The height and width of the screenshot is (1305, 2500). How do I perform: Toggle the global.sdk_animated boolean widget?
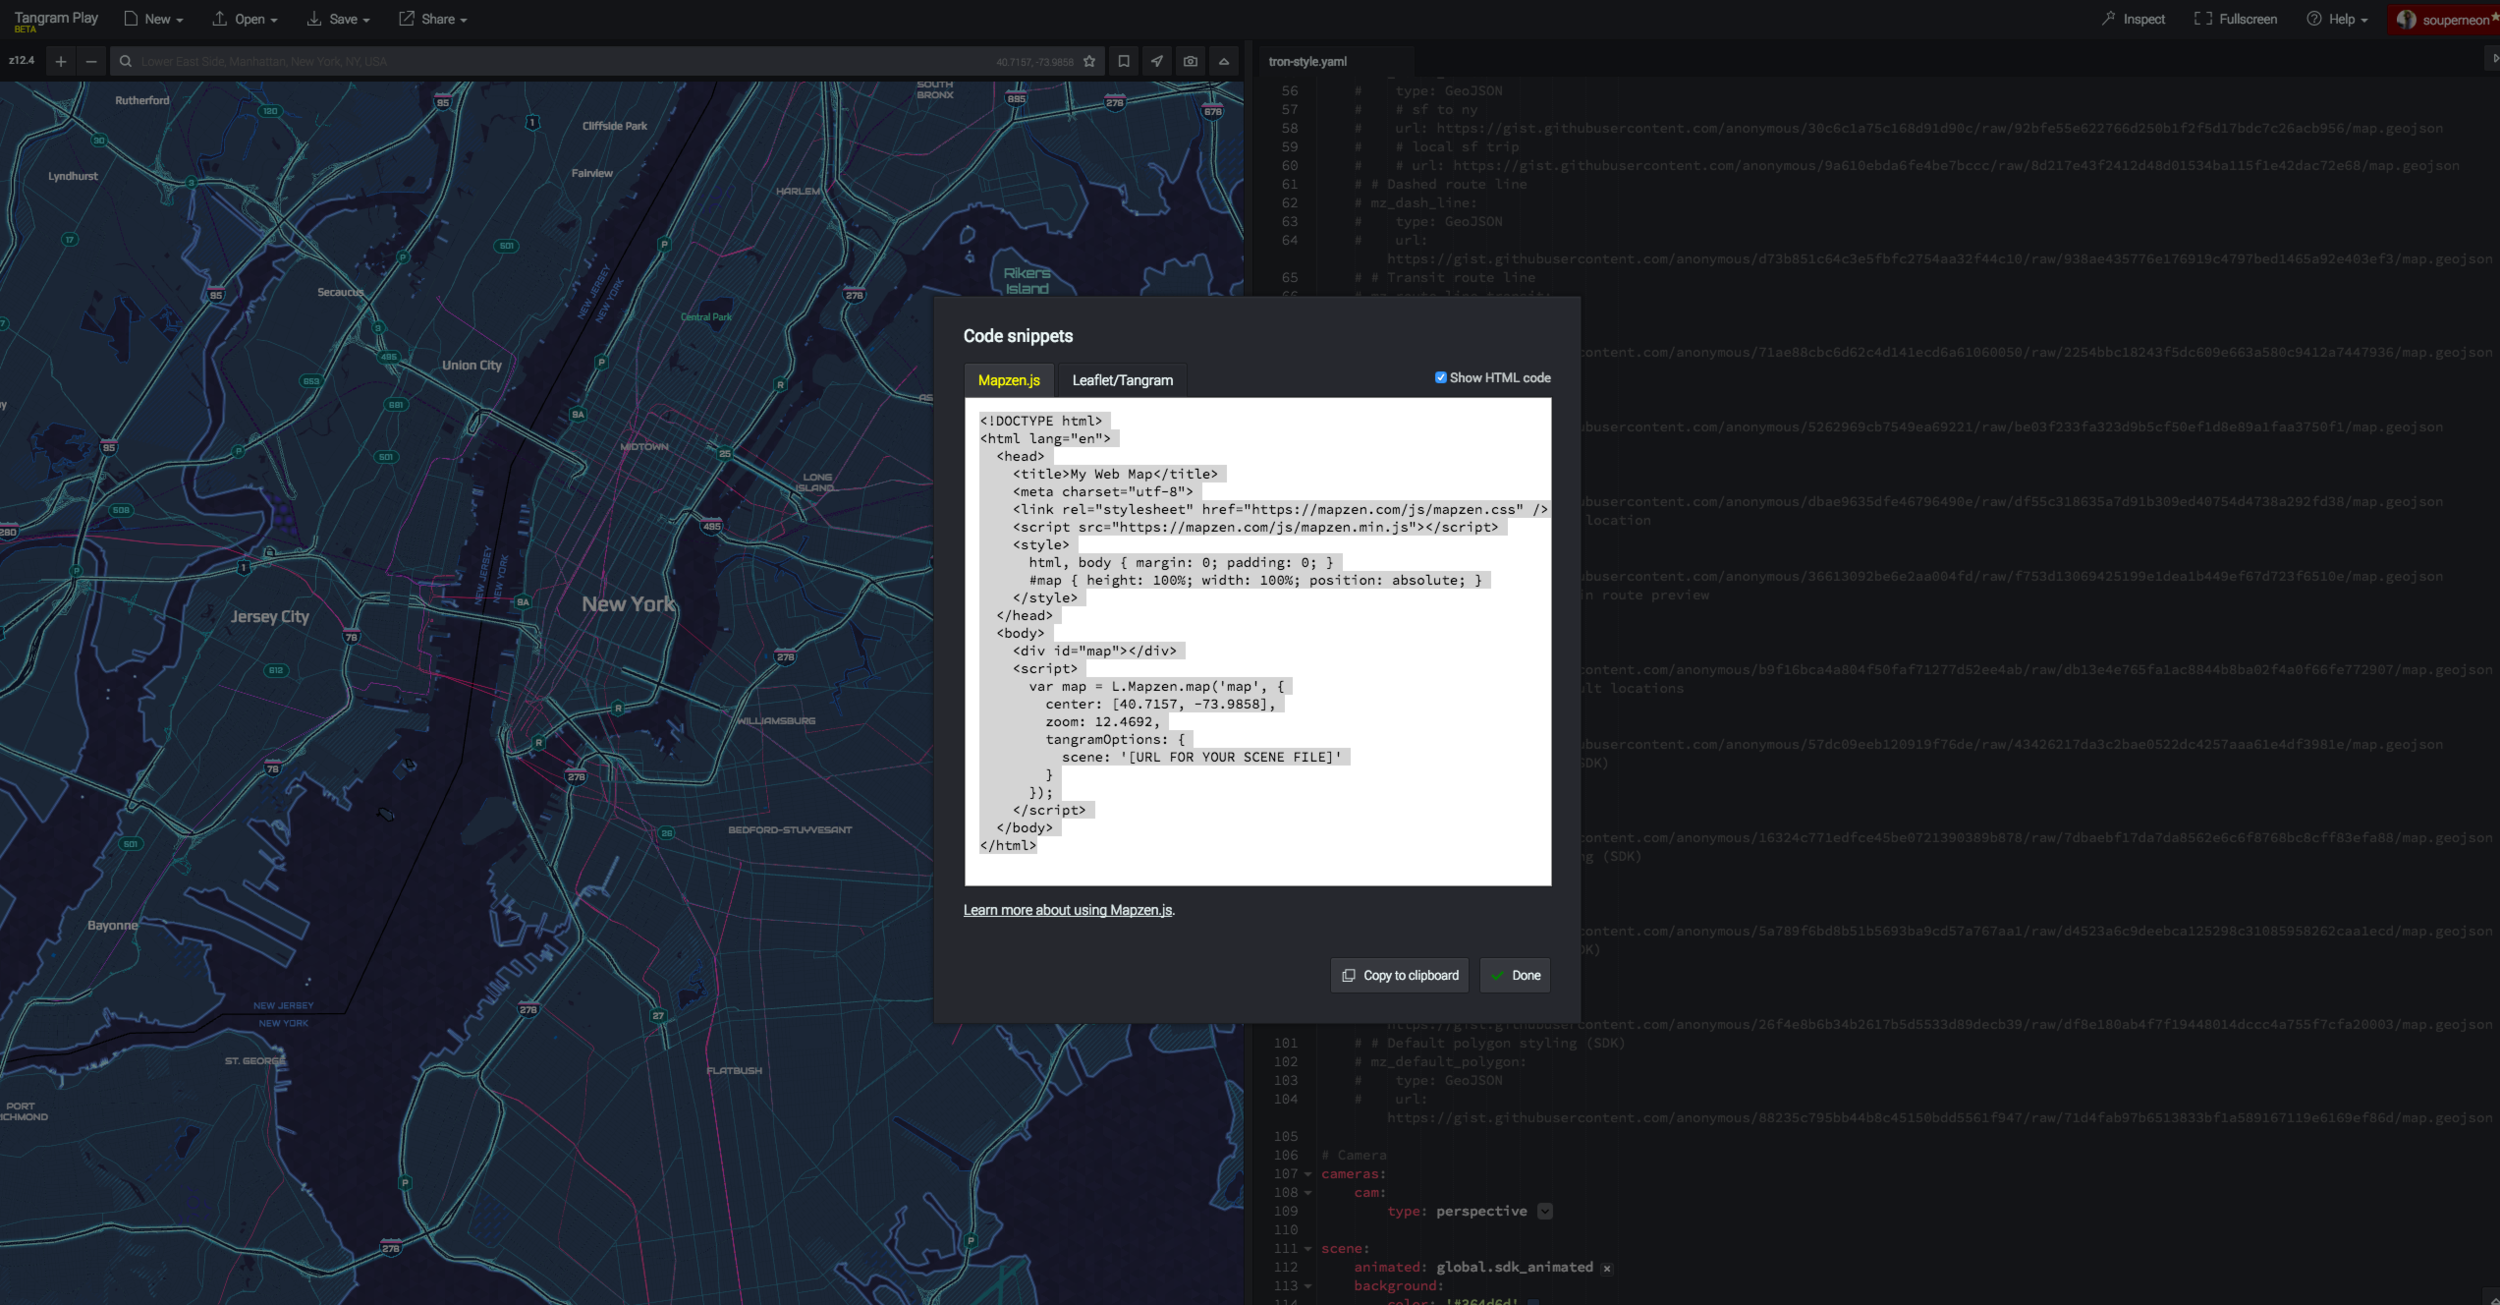(1607, 1268)
